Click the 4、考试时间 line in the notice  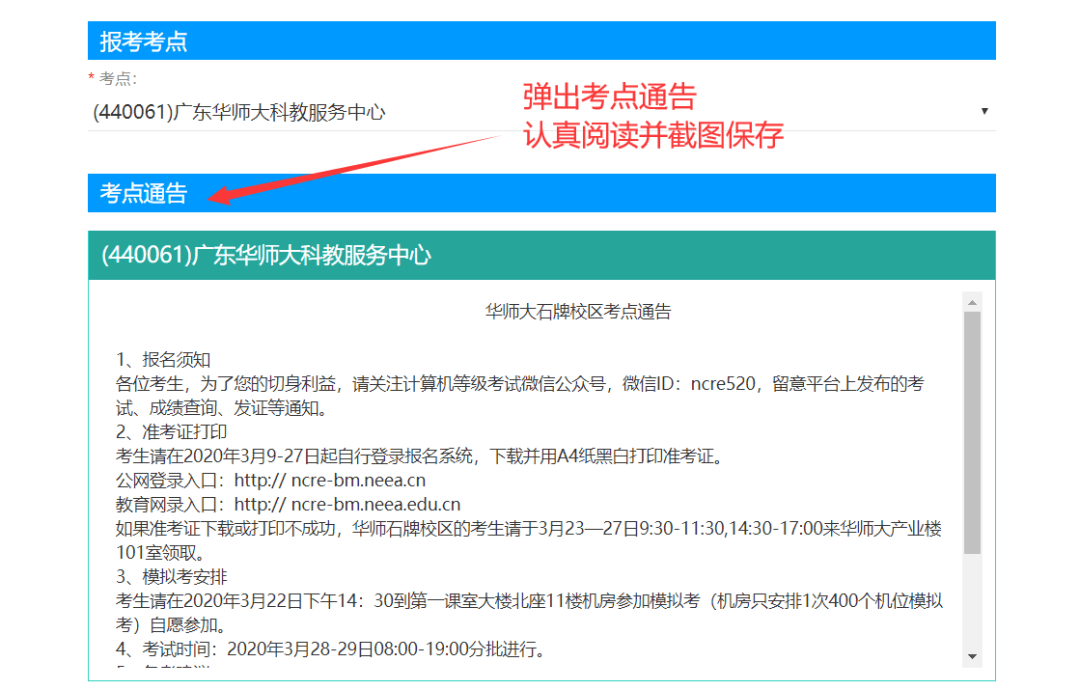click(330, 649)
